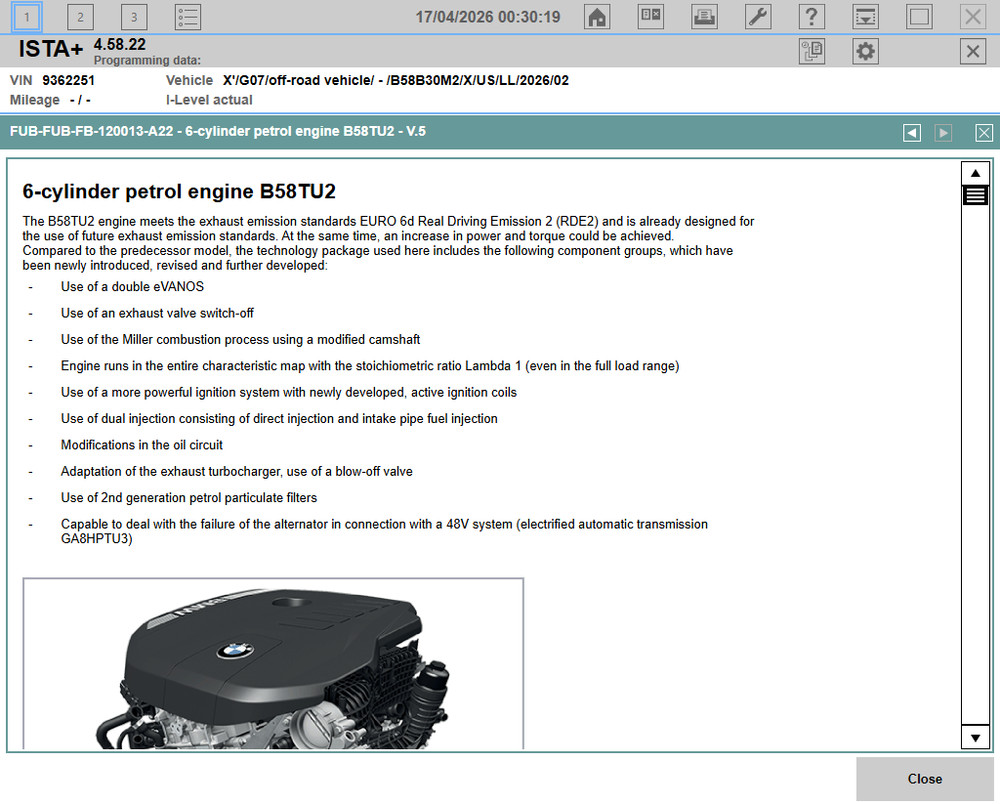Open the ISTA home screen icon

pos(597,16)
